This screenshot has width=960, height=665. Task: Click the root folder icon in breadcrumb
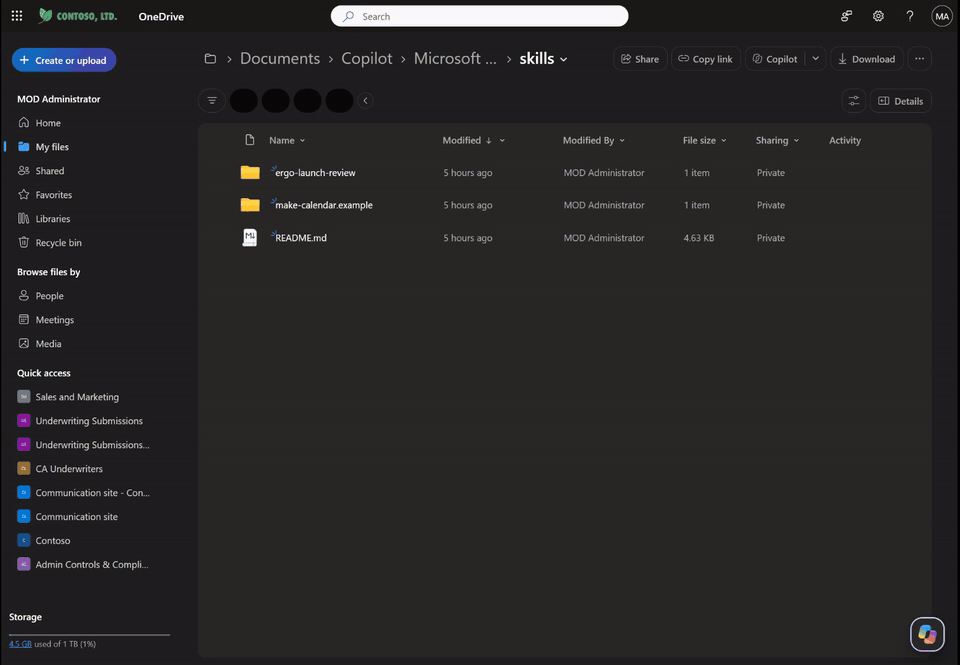[x=210, y=59]
